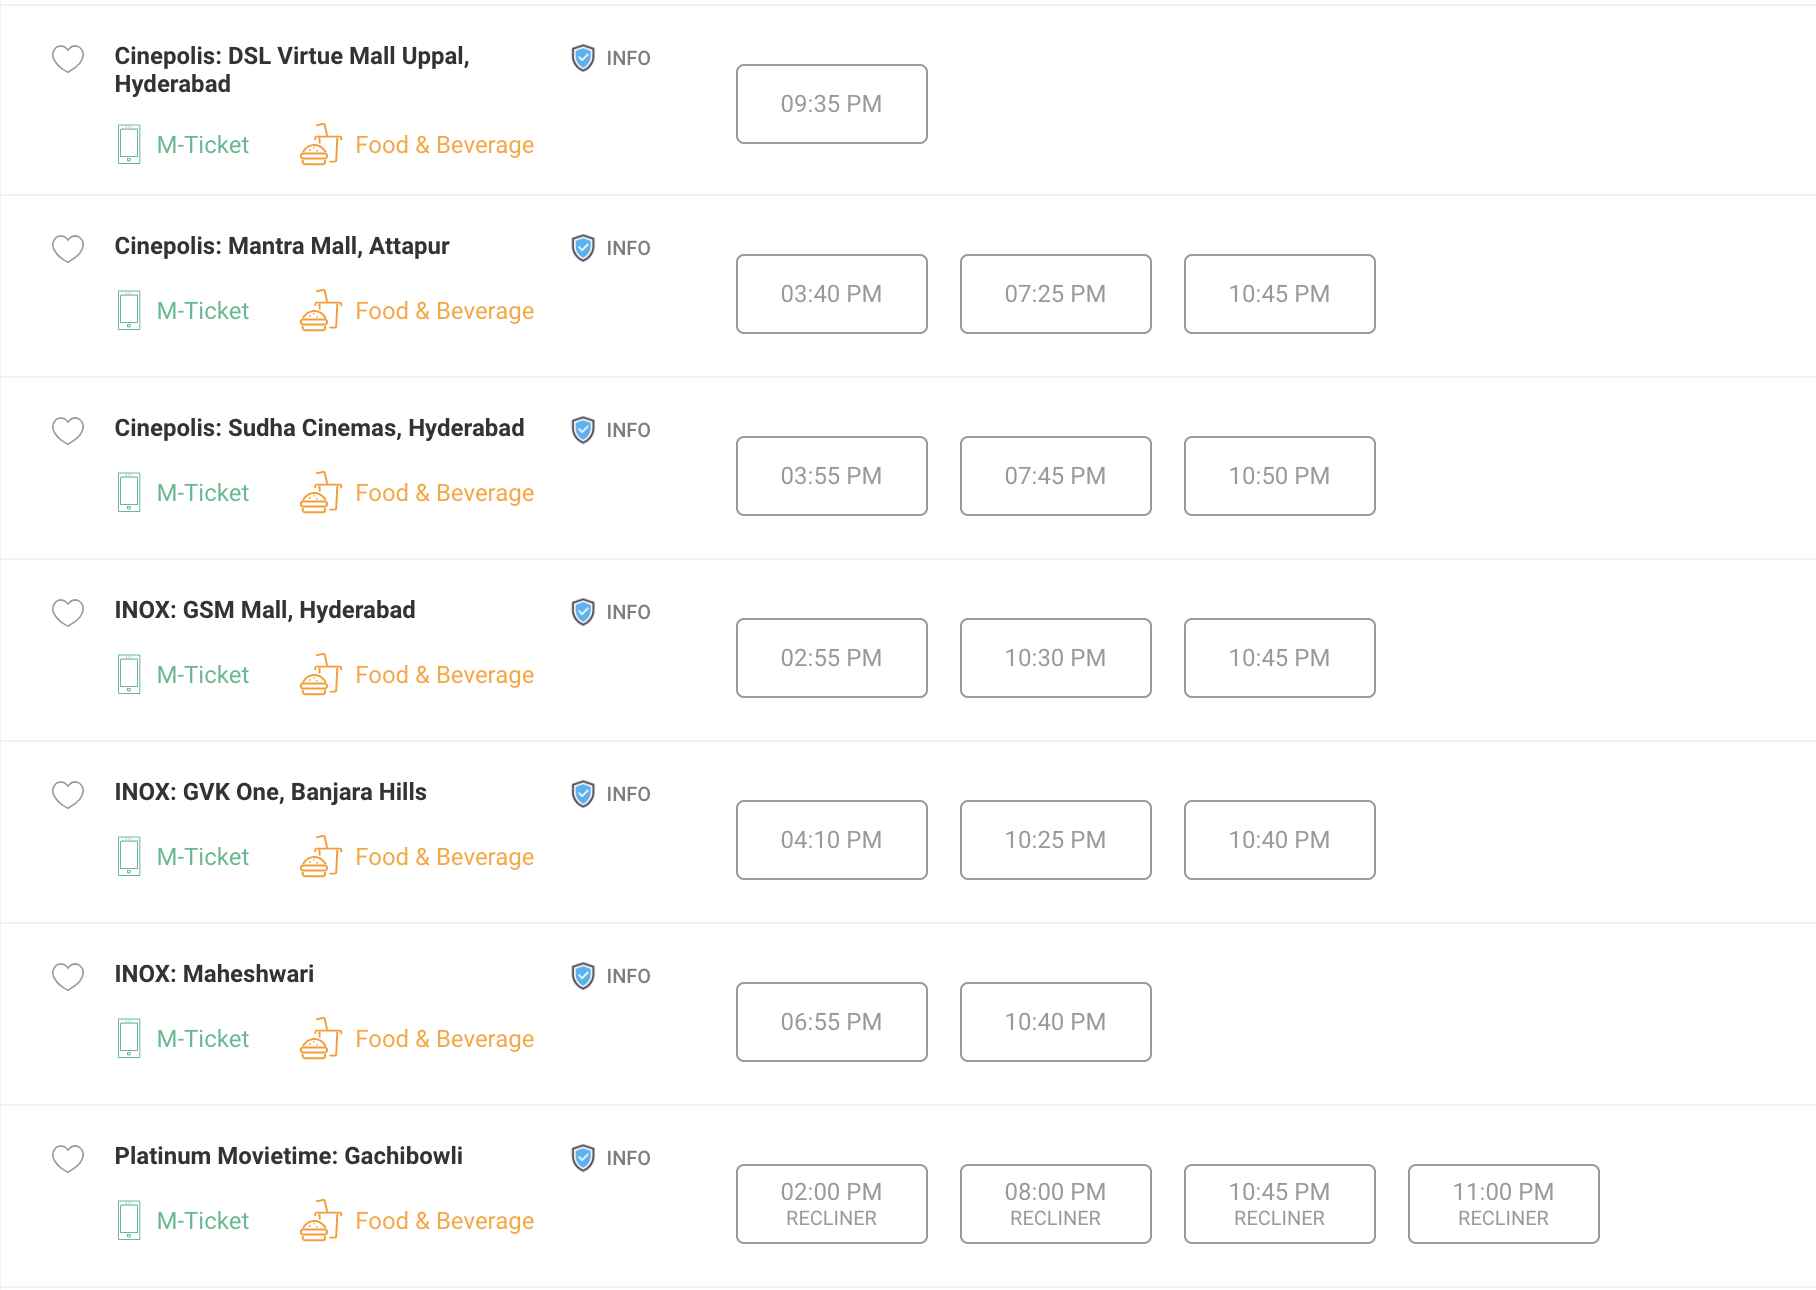Click M-Ticket phone icon for INOX GSM Mall
This screenshot has height=1290, width=1816.
pyautogui.click(x=129, y=674)
